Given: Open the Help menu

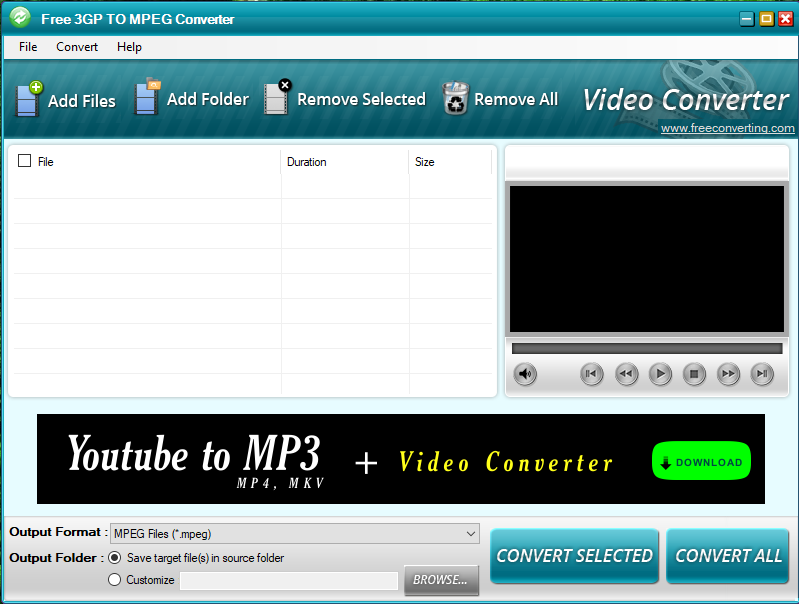Looking at the screenshot, I should [x=129, y=47].
